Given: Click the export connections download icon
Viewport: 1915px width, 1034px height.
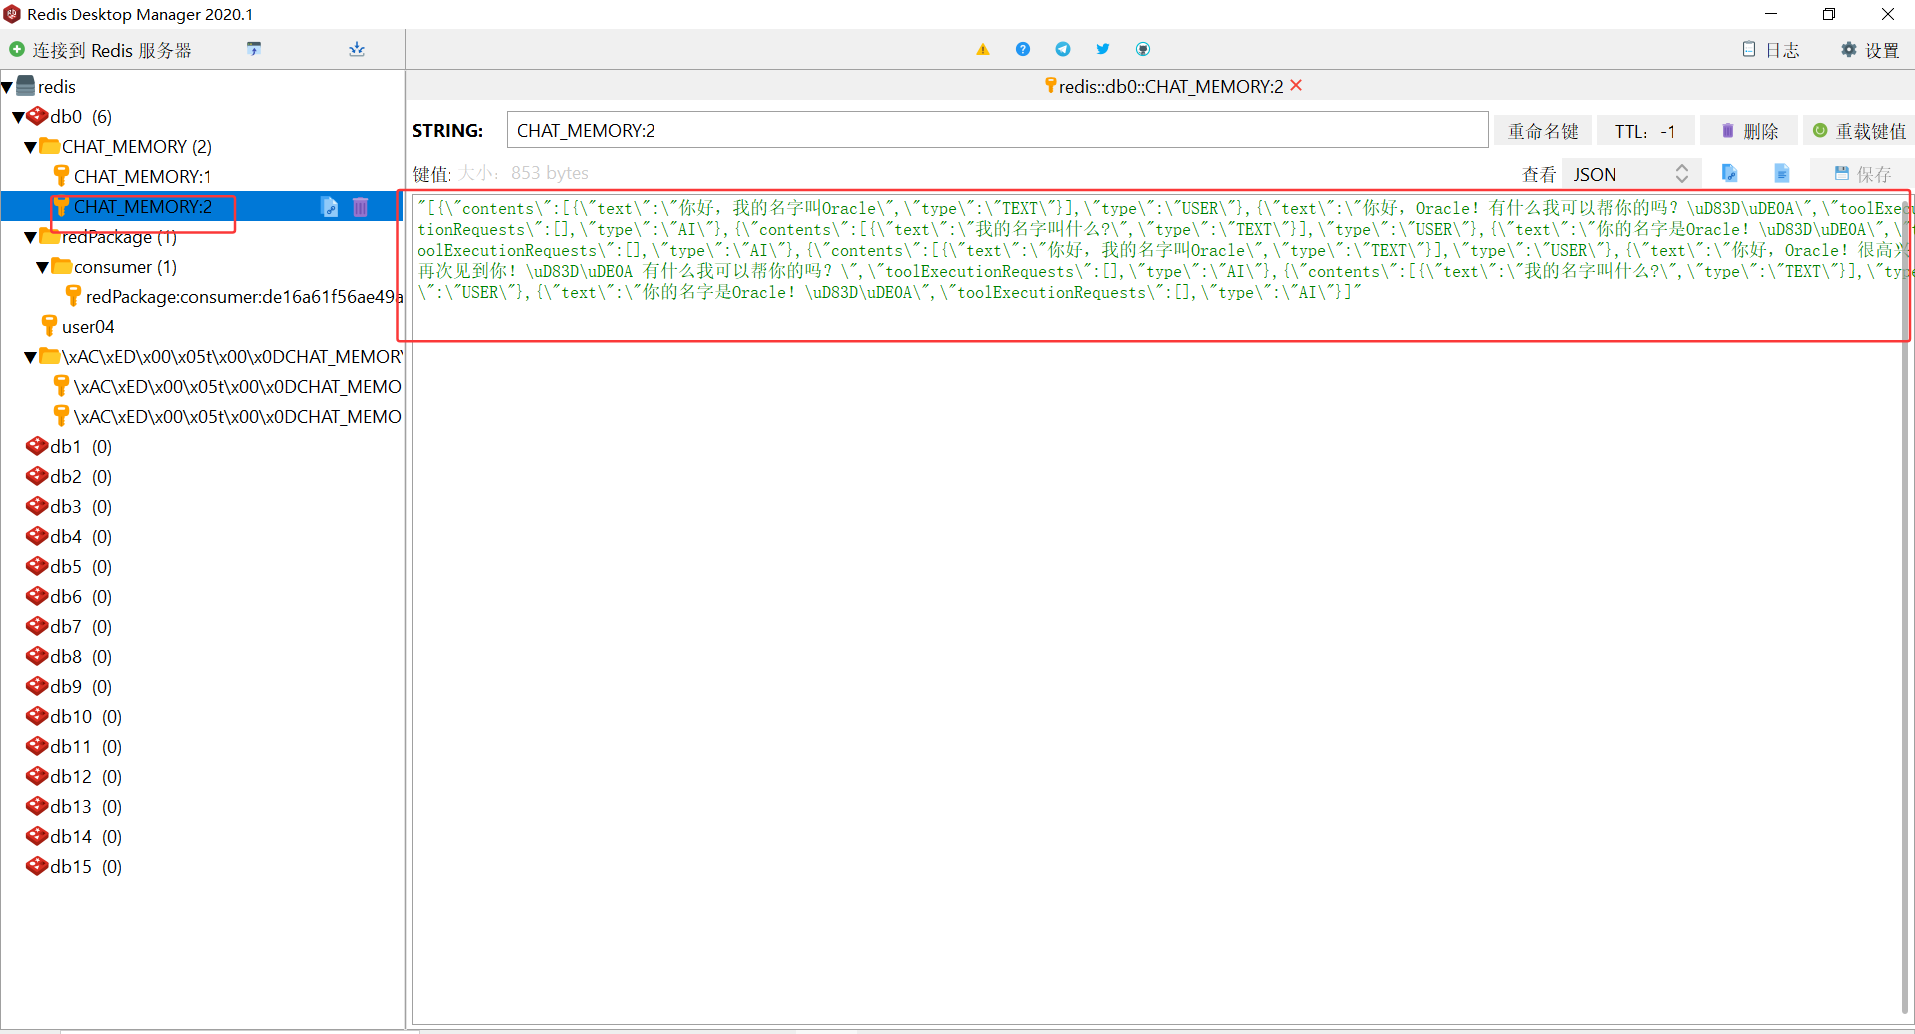Looking at the screenshot, I should (x=357, y=49).
